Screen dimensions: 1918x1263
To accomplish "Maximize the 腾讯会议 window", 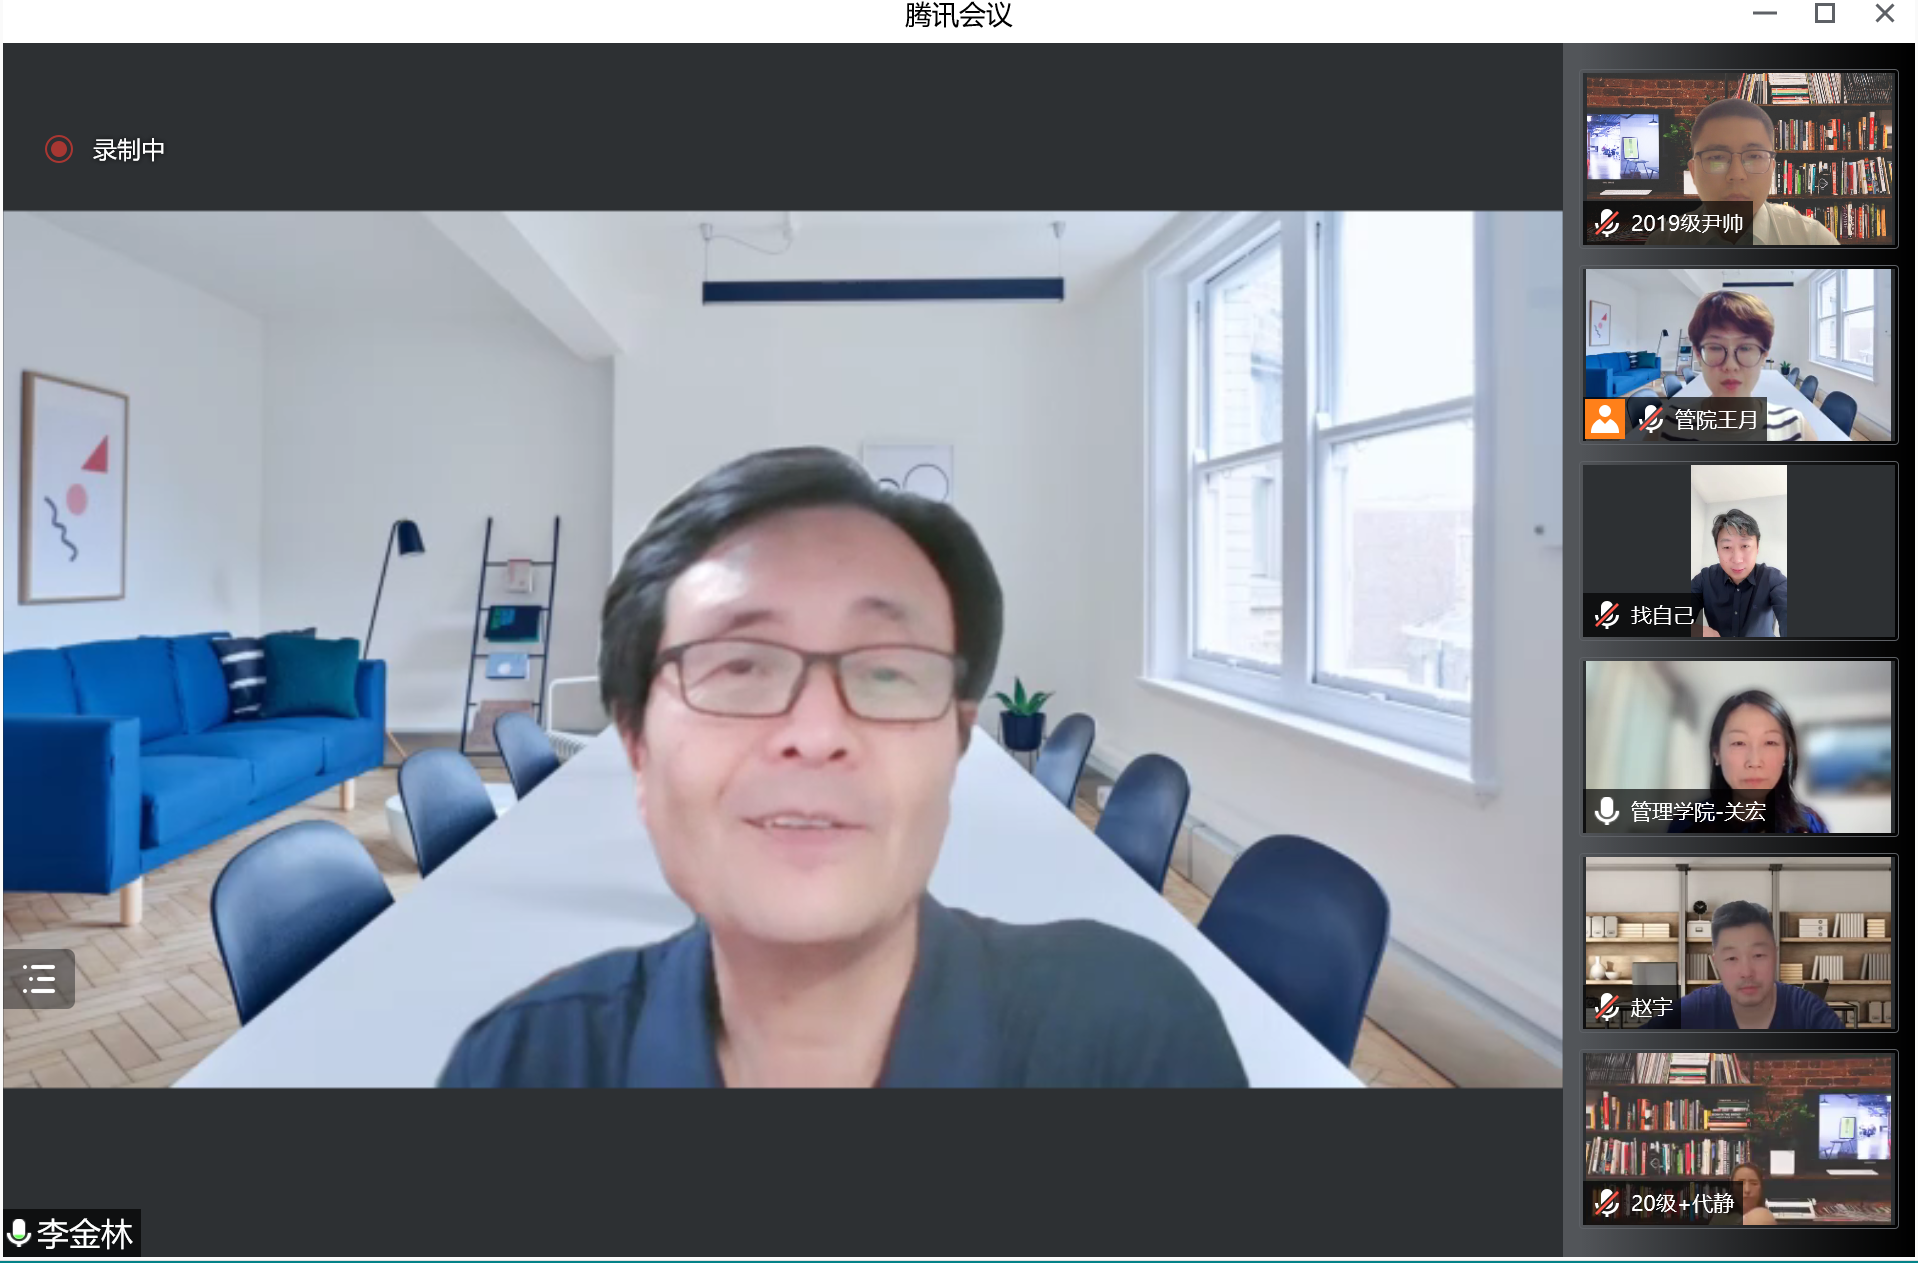I will click(x=1824, y=14).
